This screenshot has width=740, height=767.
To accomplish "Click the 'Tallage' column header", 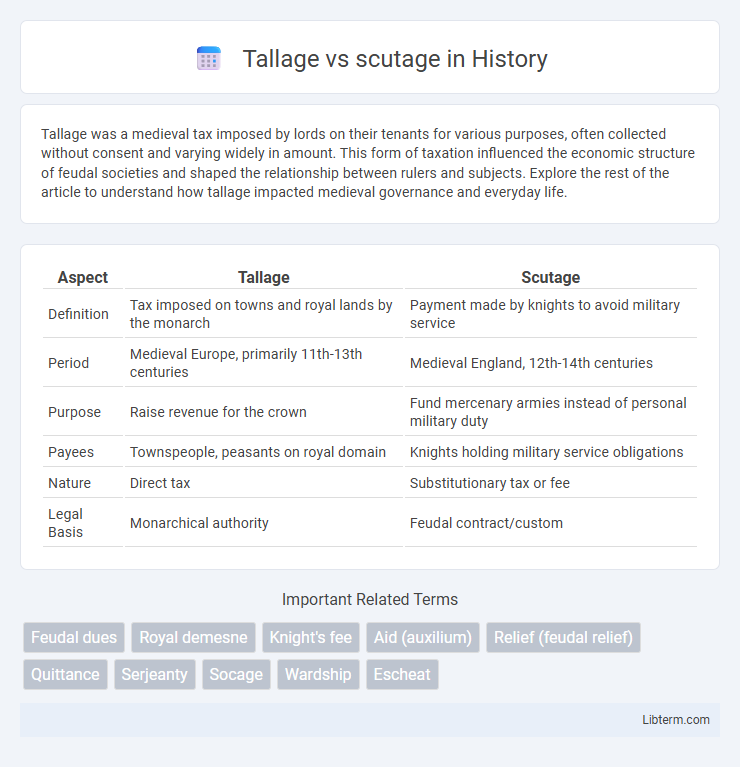I will (264, 277).
